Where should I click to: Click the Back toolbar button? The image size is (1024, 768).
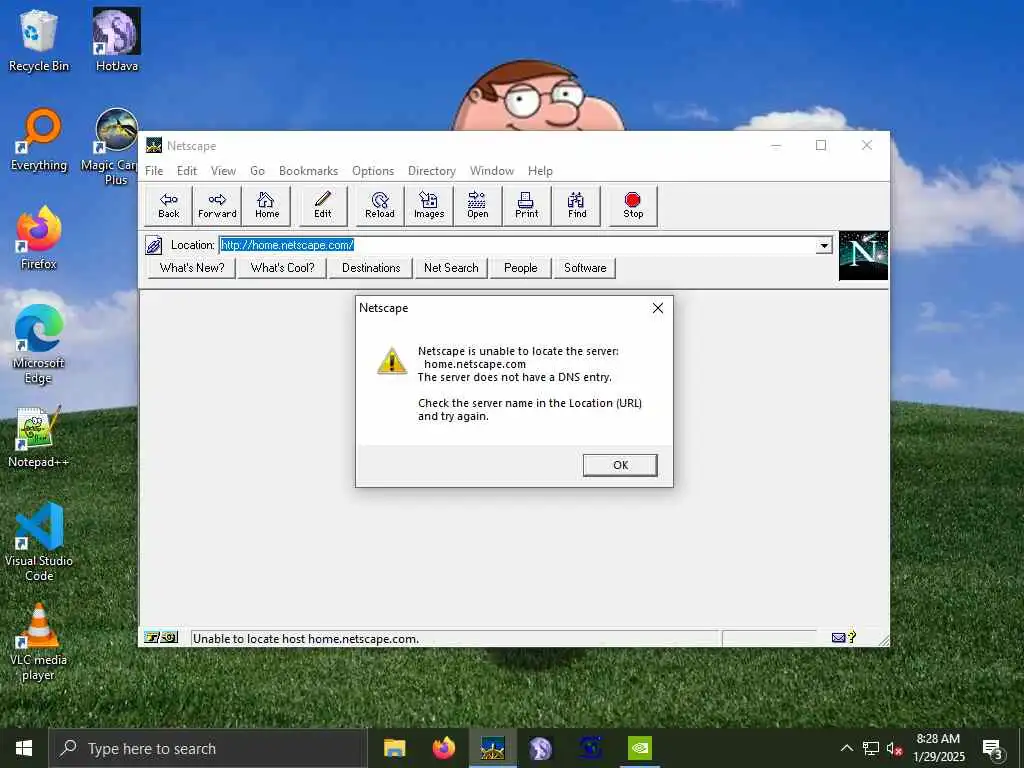(168, 206)
